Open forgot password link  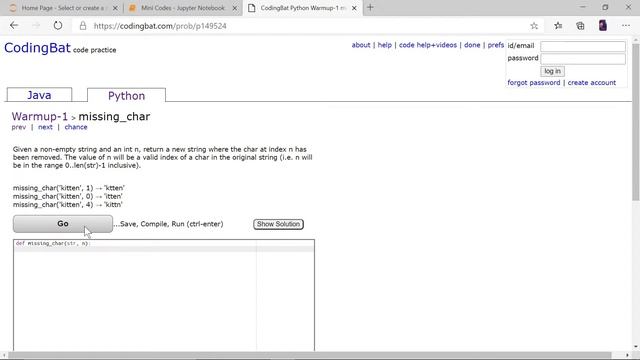click(533, 82)
